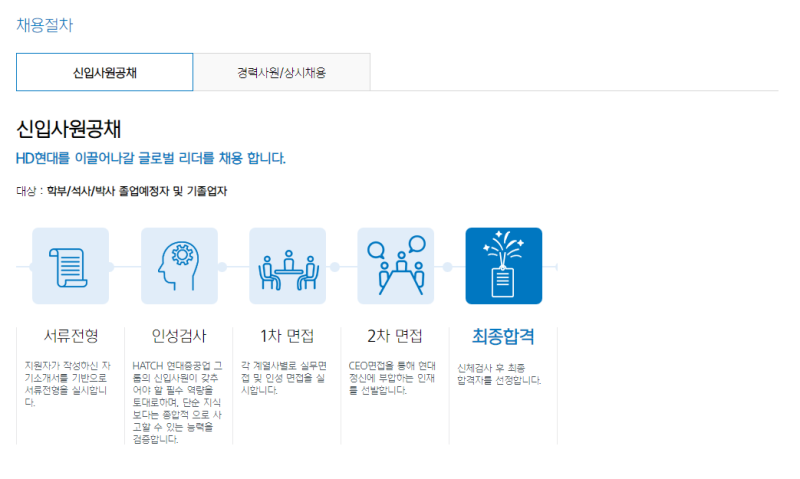800x479 pixels.
Task: Click the 신체검사 description under 최종합격
Action: pos(499,373)
